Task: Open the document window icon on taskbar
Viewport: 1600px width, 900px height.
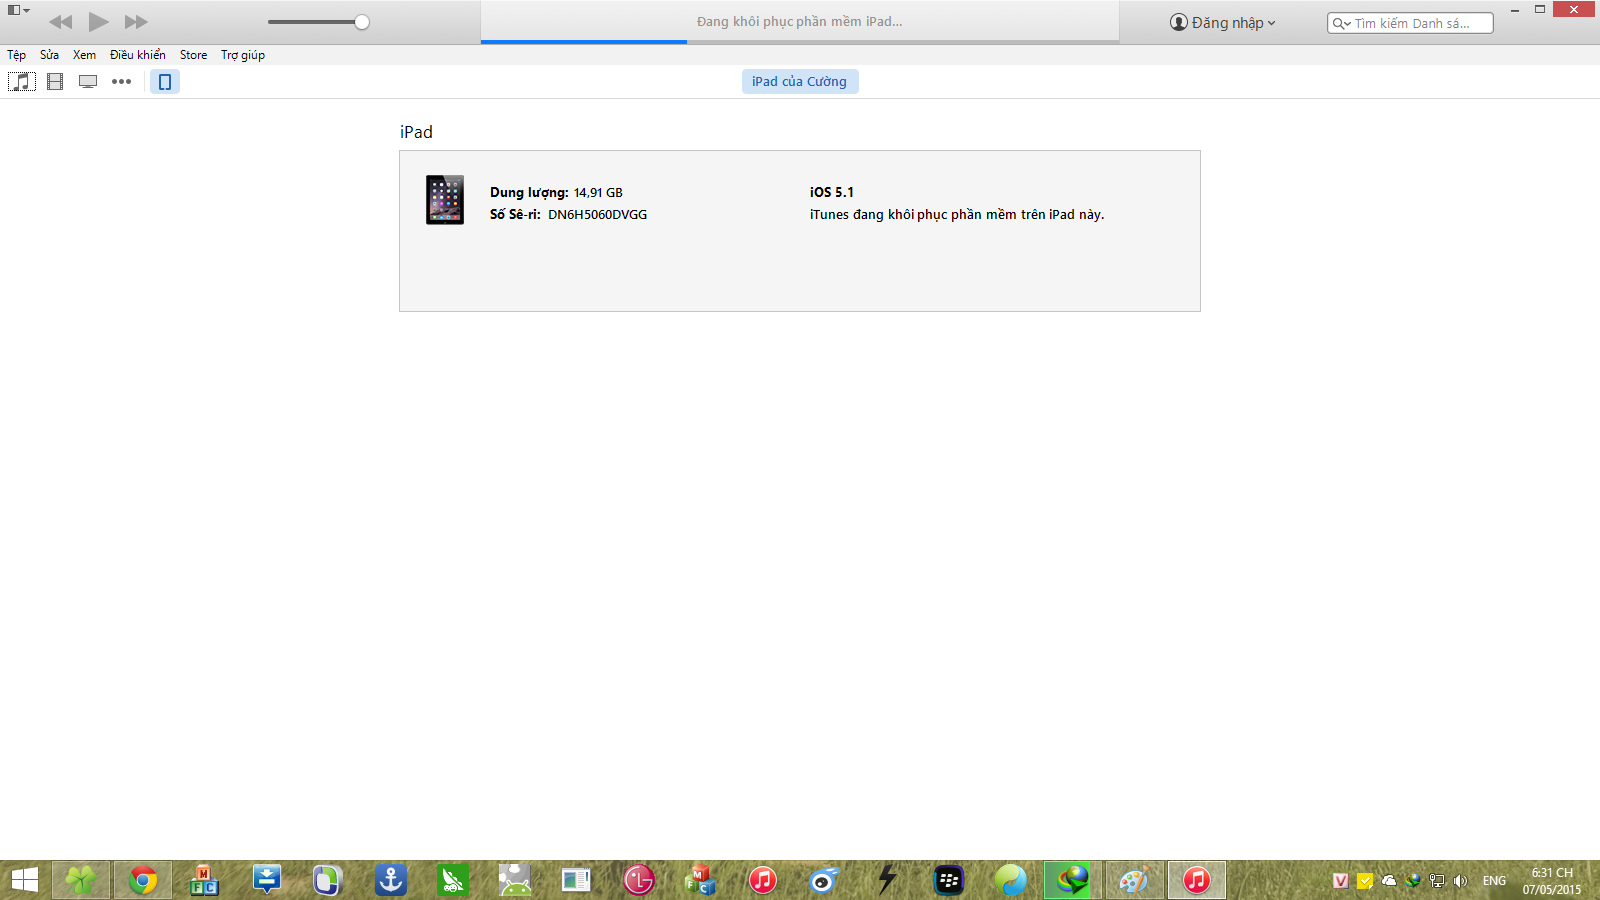Action: [577, 880]
